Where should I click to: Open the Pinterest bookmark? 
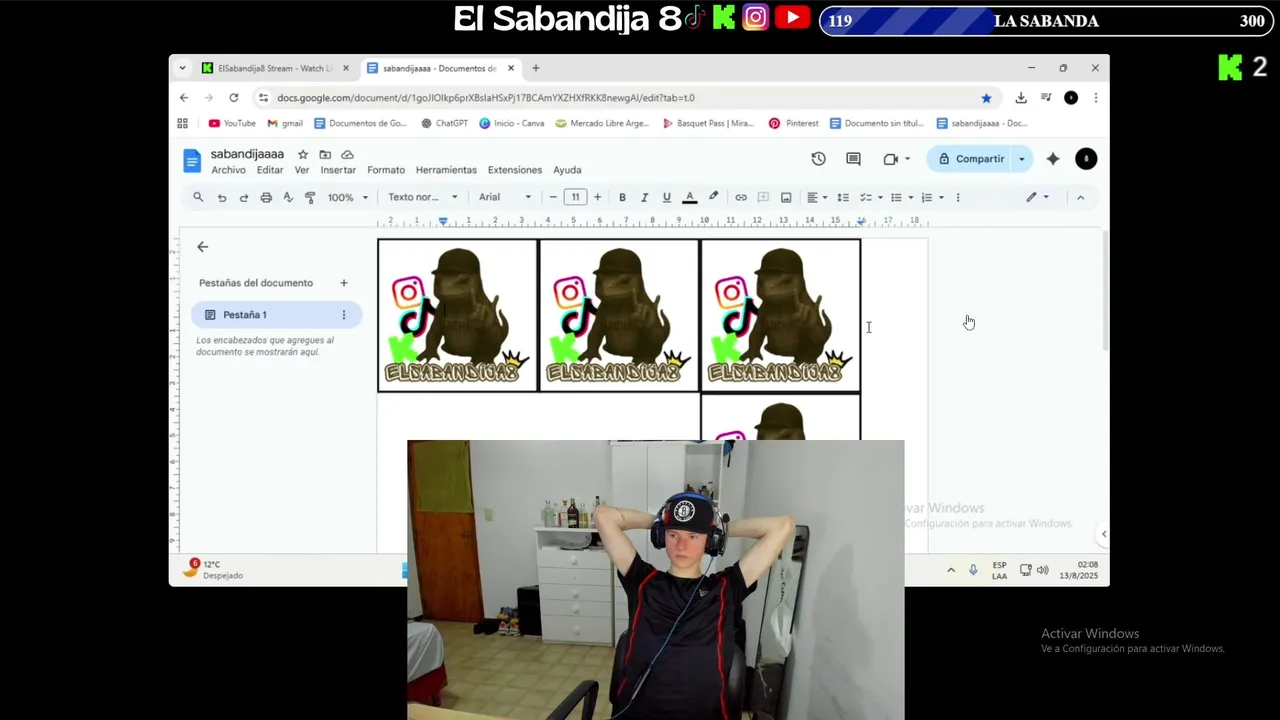tap(793, 123)
